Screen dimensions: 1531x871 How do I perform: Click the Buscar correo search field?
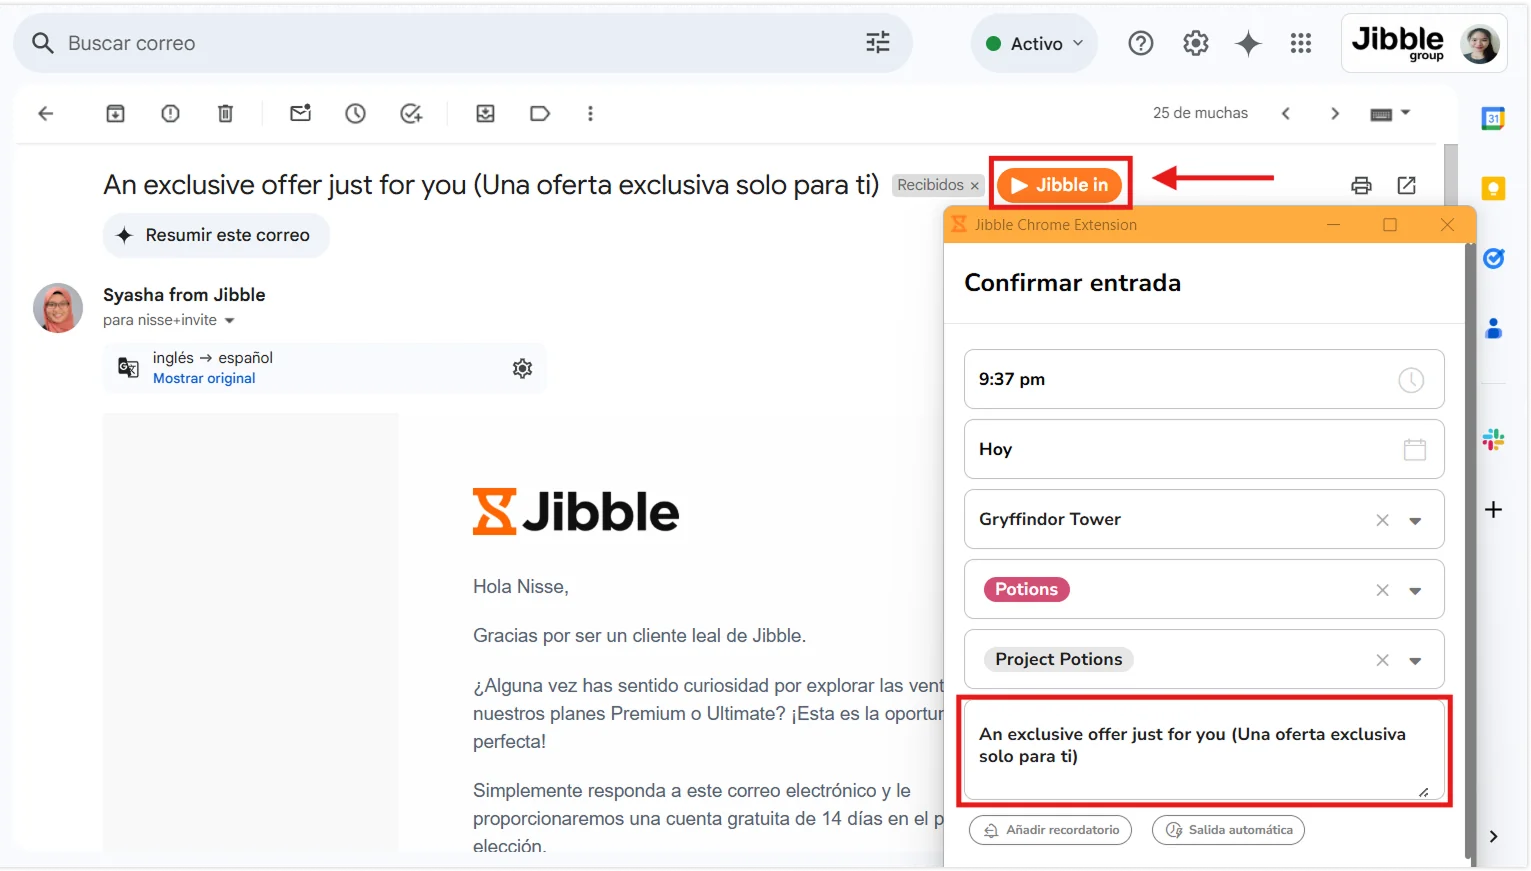(462, 43)
